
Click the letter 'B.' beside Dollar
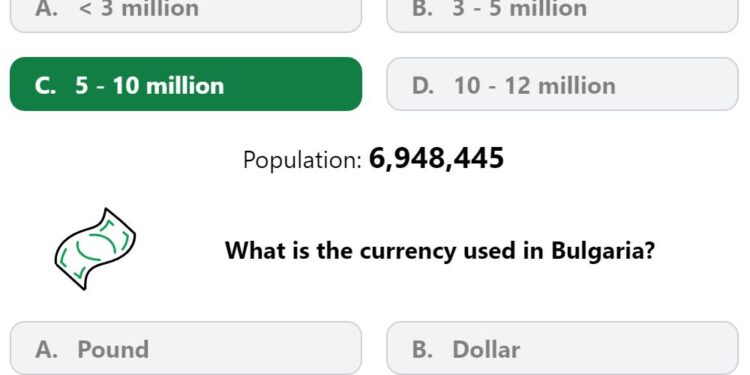(423, 350)
